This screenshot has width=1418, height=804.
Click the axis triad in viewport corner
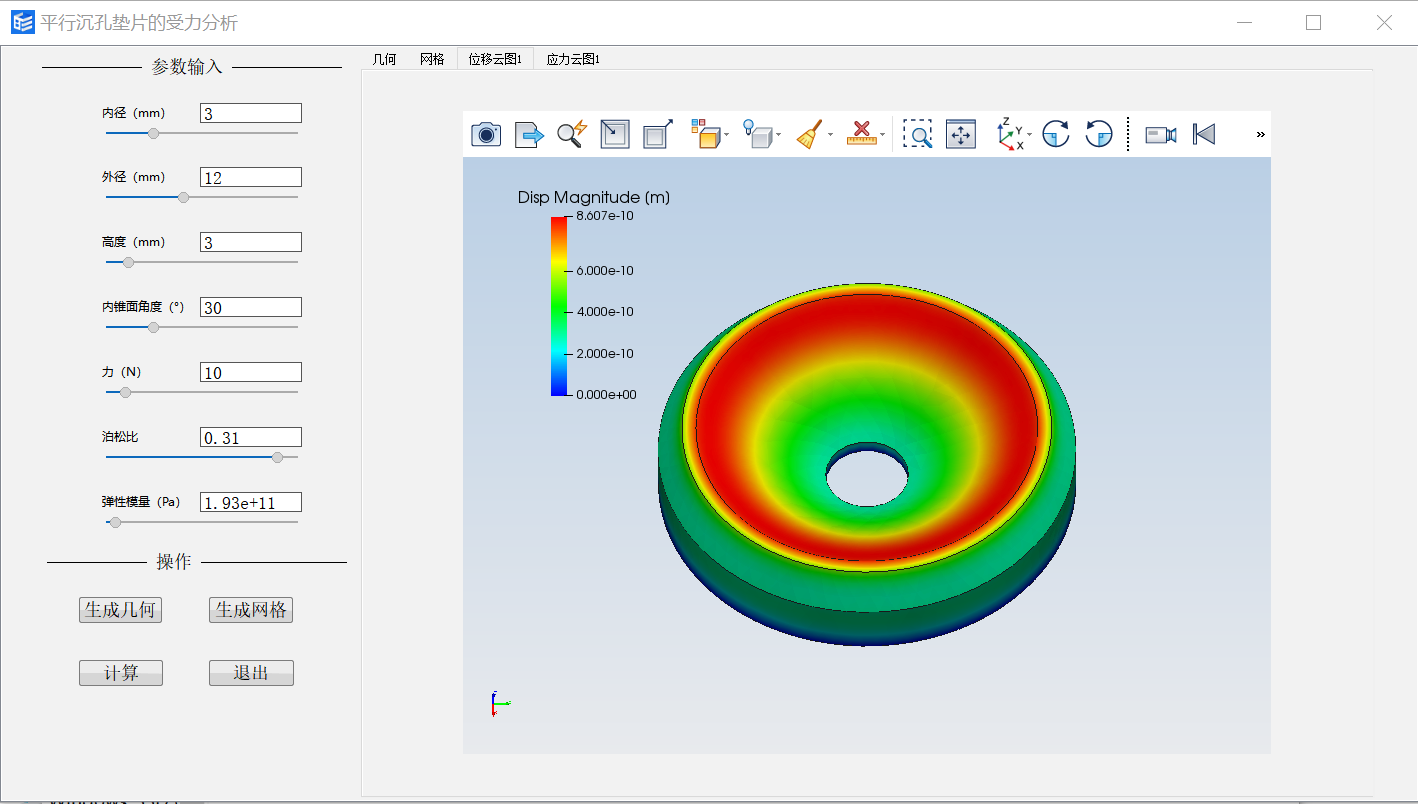tap(500, 704)
